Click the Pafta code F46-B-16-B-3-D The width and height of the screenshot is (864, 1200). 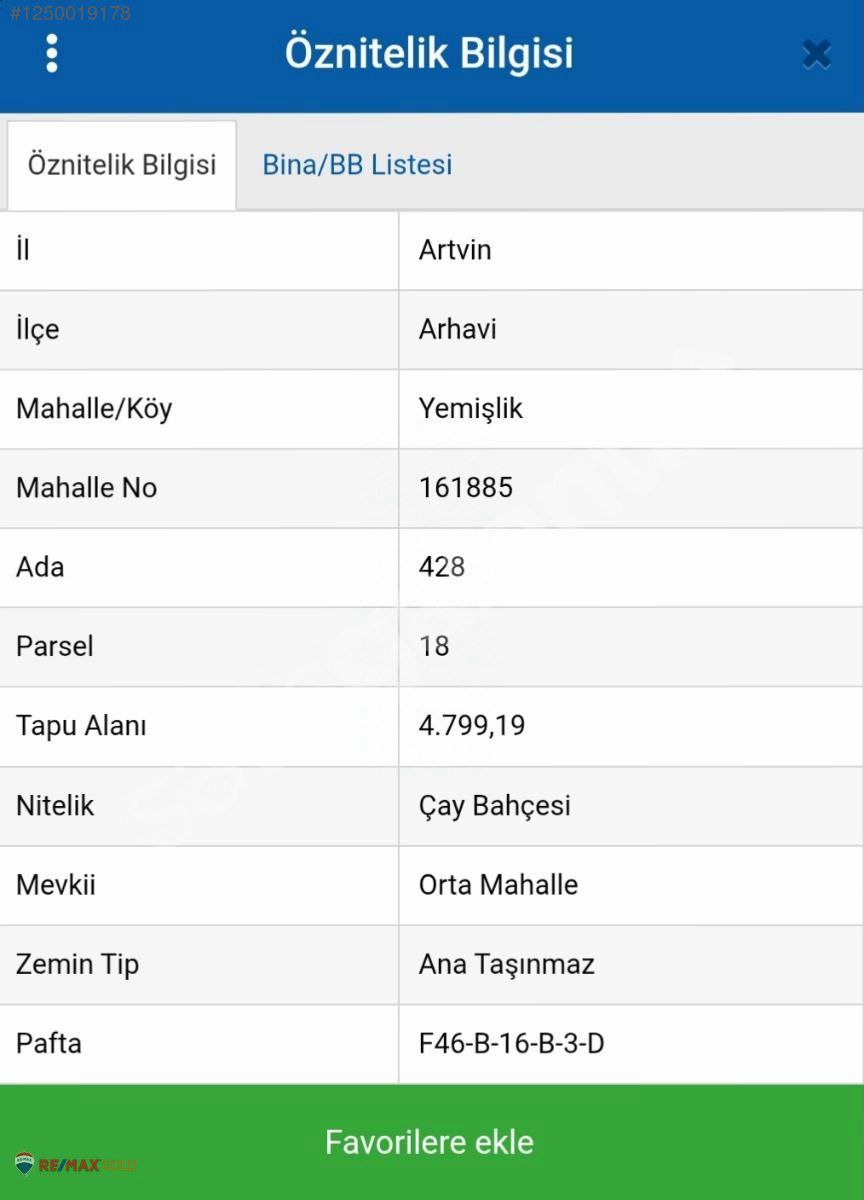[x=512, y=1043]
